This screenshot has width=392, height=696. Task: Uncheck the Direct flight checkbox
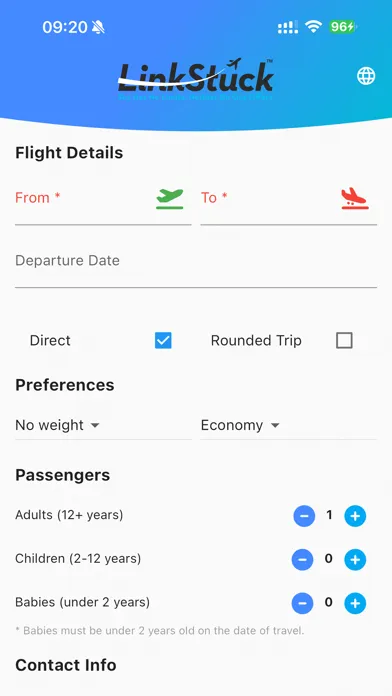[x=163, y=340]
